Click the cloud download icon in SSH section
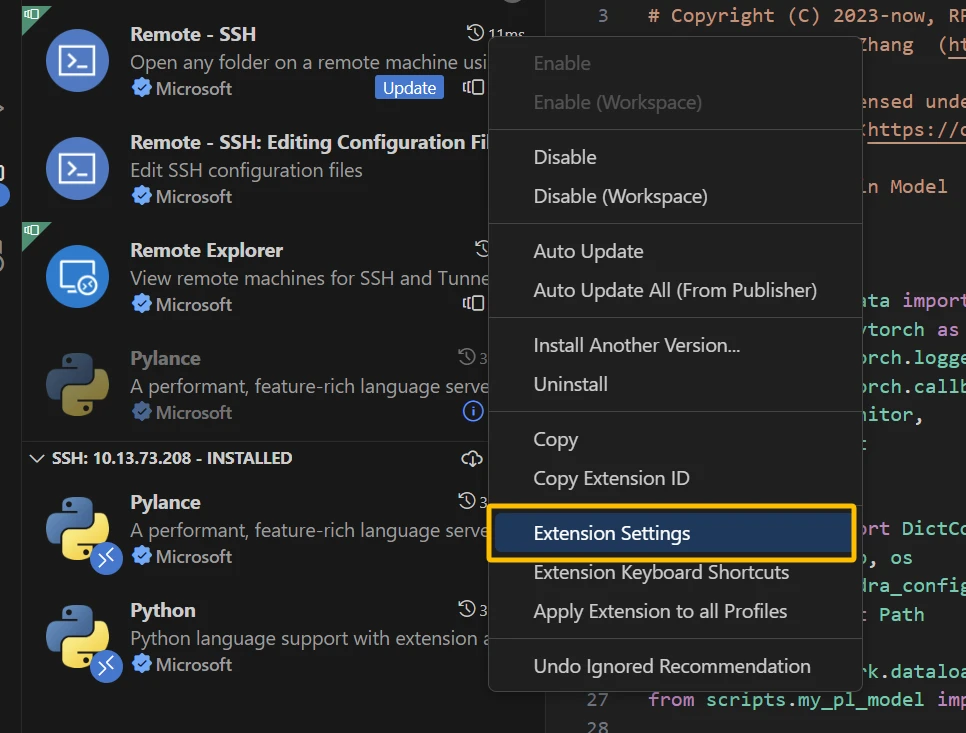Image resolution: width=966 pixels, height=733 pixels. (472, 458)
